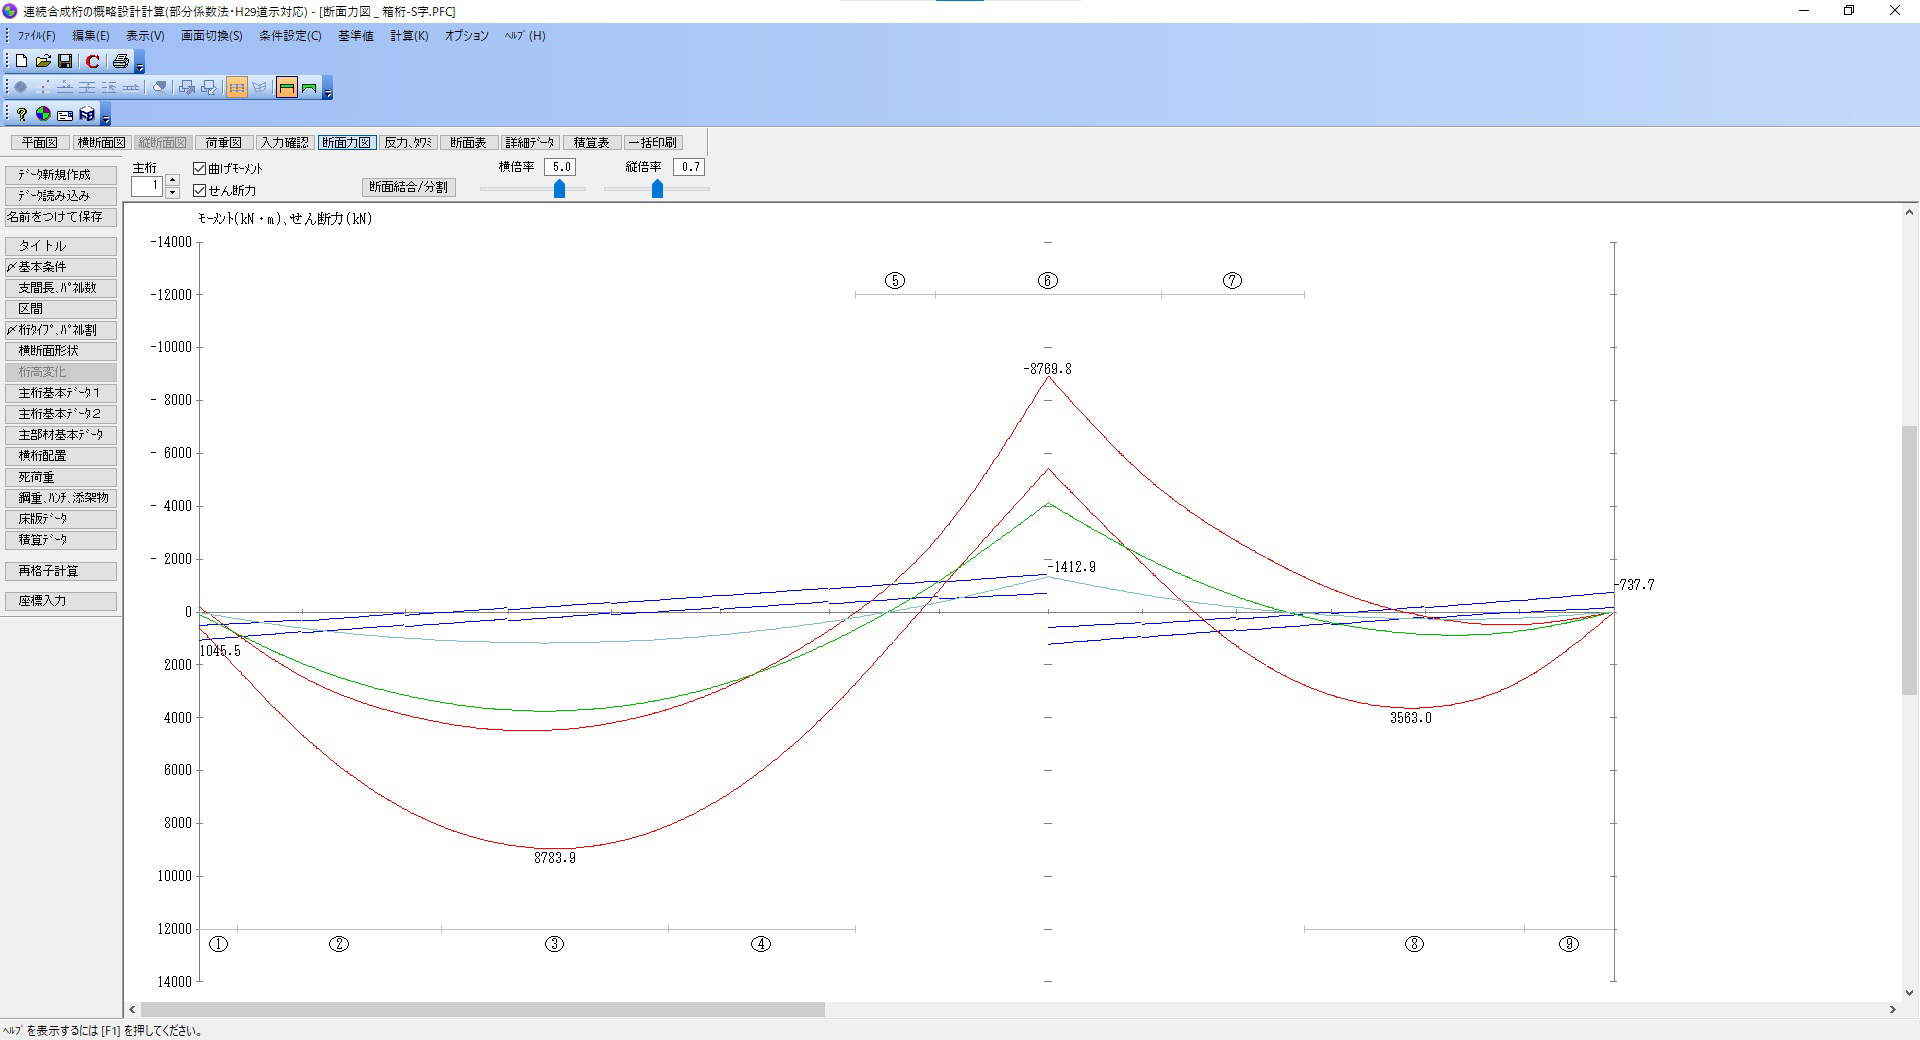1920x1040 pixels.
Task: Open the 編集(E) menu
Action: [91, 35]
